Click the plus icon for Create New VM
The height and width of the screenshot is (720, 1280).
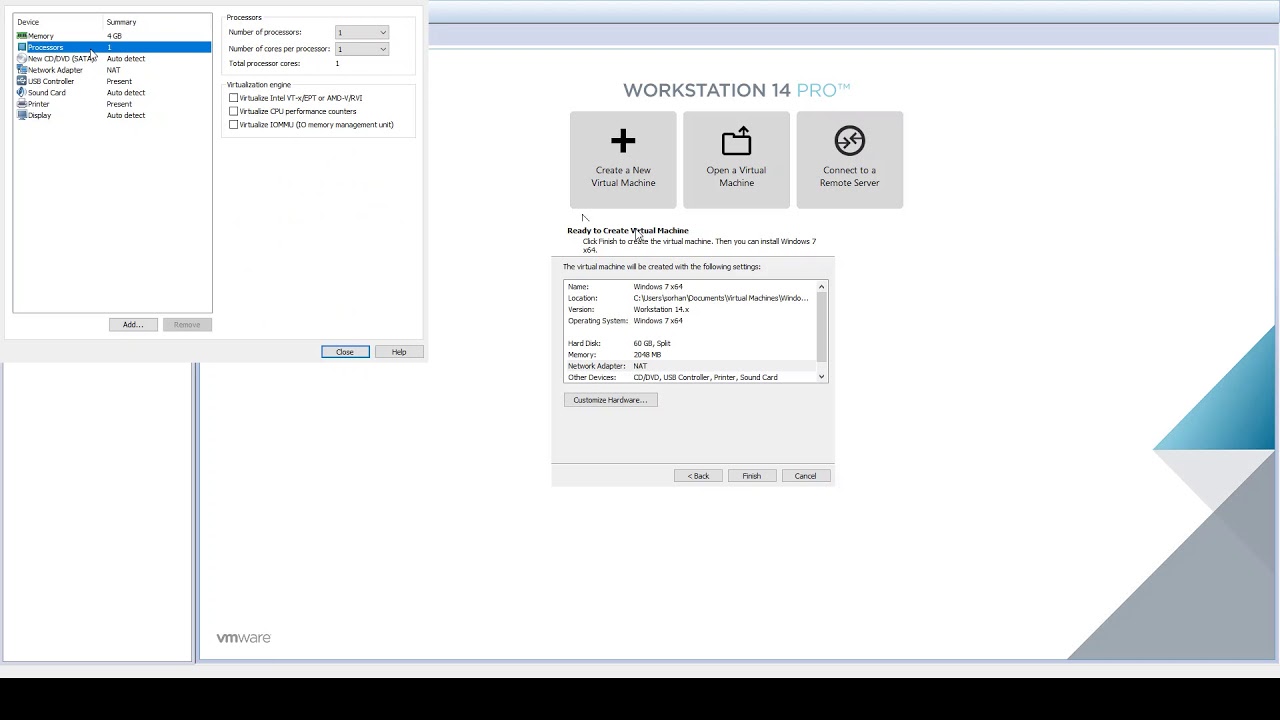click(623, 141)
